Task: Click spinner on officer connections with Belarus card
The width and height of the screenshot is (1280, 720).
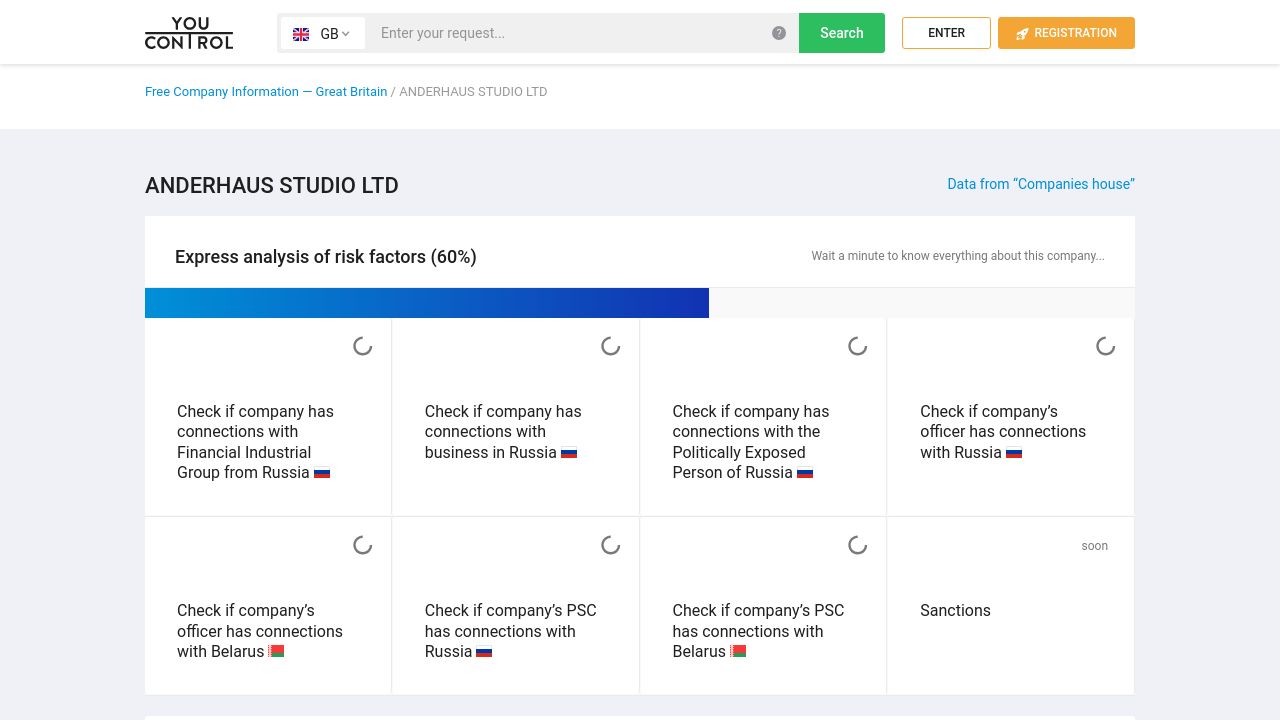Action: 363,545
